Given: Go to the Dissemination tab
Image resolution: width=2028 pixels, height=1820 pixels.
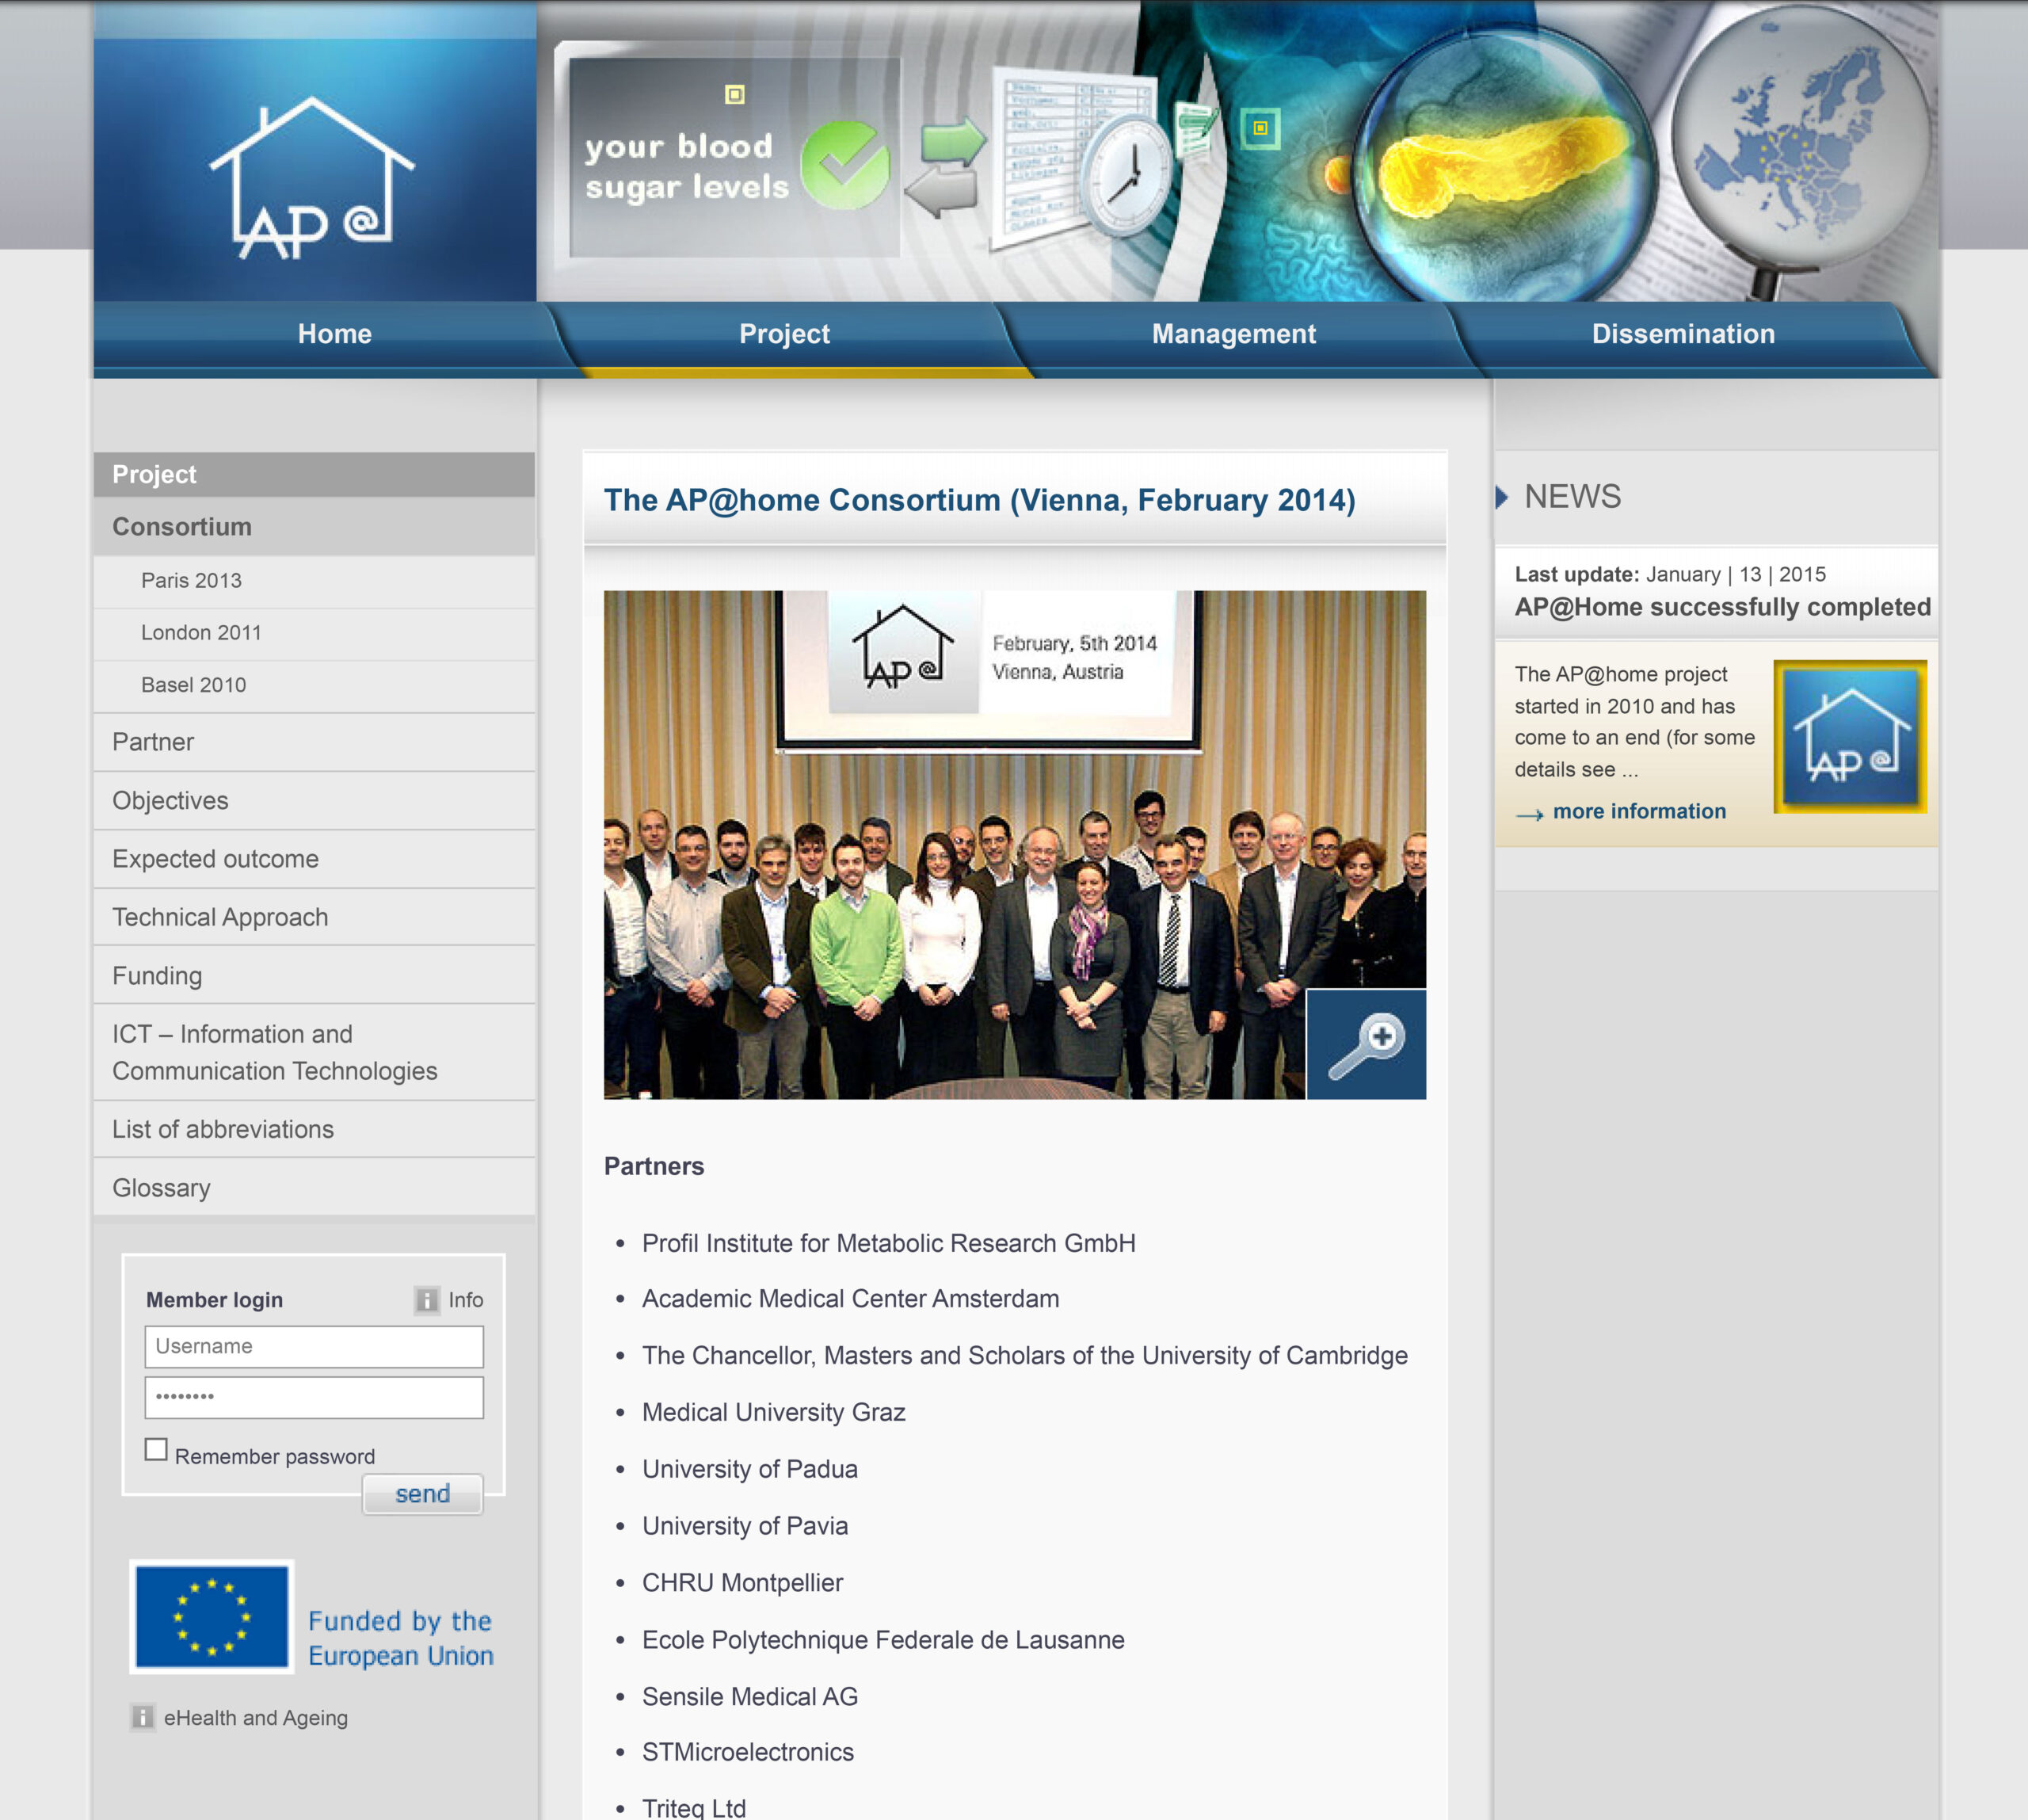Looking at the screenshot, I should coord(1682,334).
